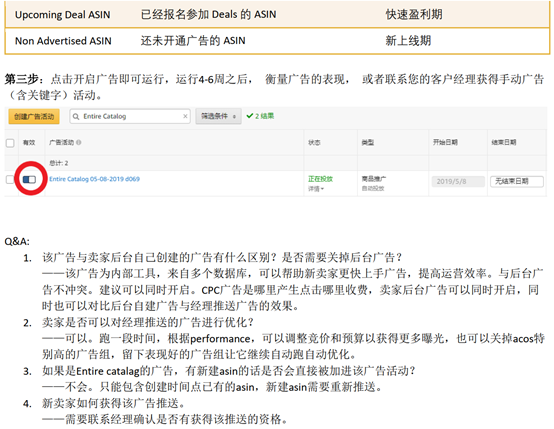Screen dimensions: 554x429
Task: Focus the Entire Catalog search field
Action: coord(130,116)
